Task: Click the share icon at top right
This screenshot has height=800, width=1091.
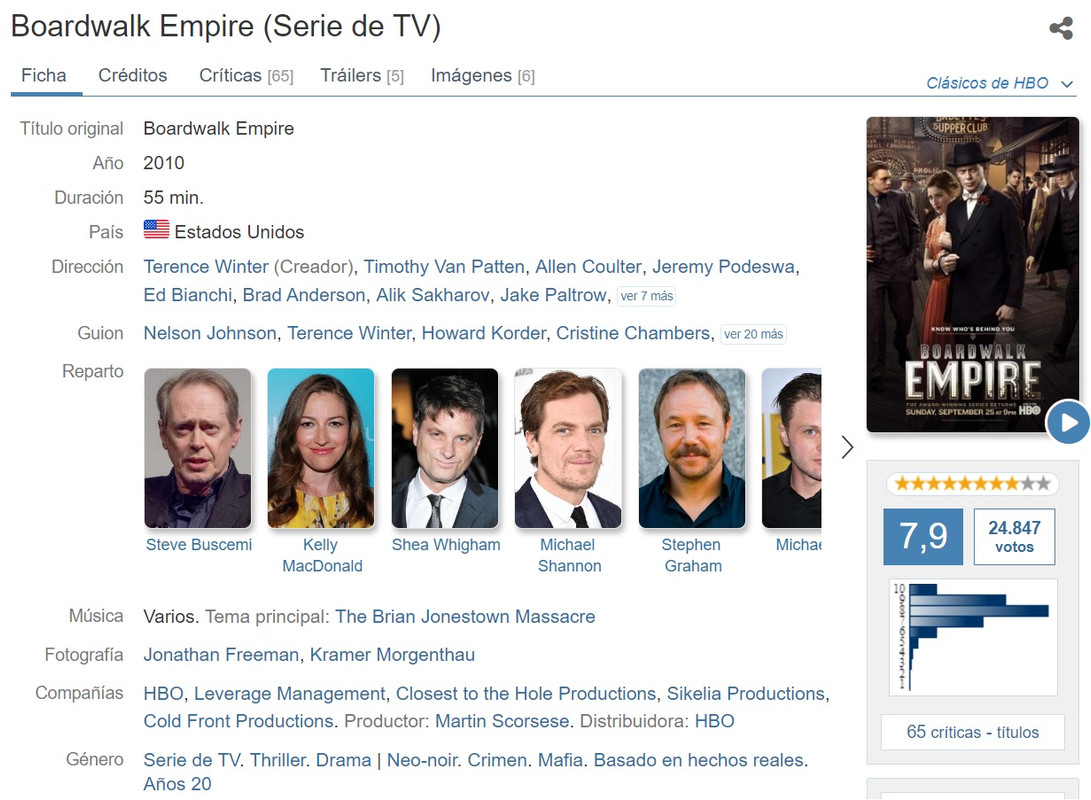Action: tap(1061, 29)
